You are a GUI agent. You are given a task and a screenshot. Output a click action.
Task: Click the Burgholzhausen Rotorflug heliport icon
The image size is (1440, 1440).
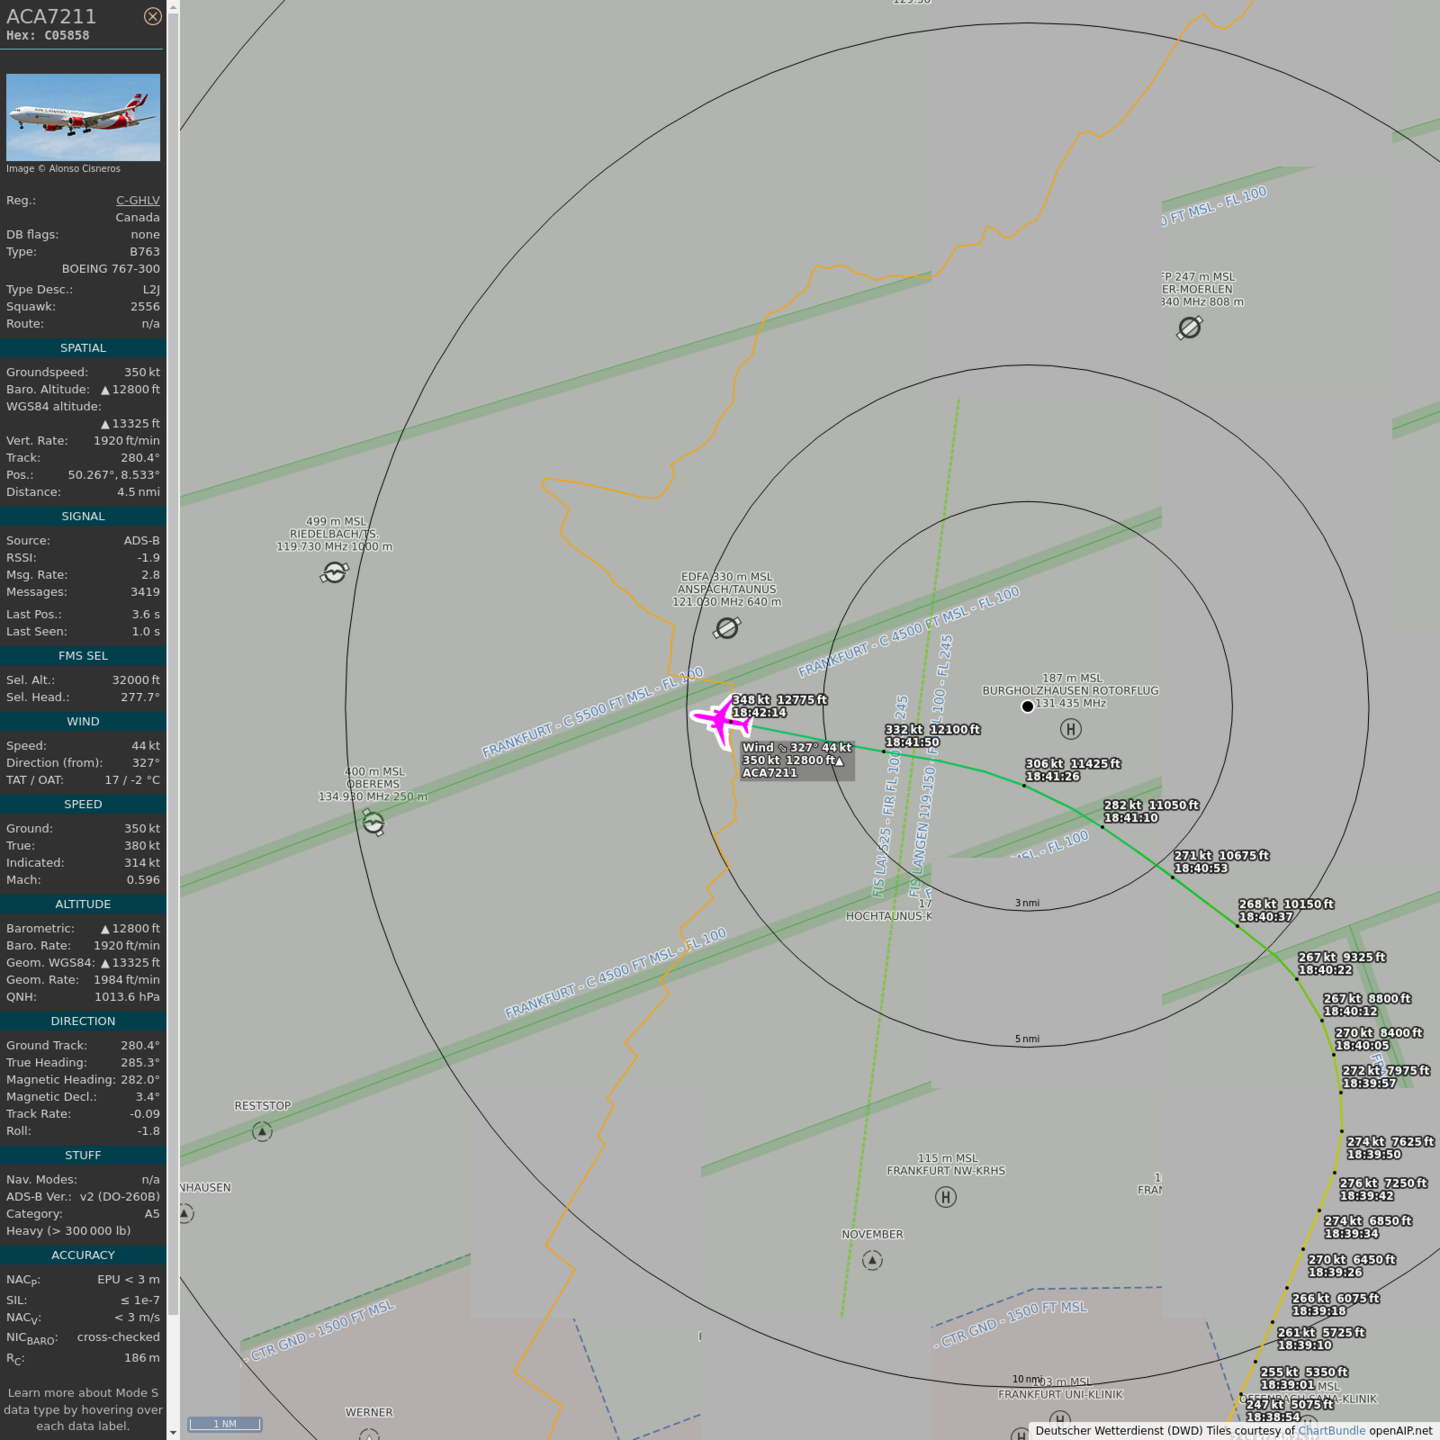1070,729
